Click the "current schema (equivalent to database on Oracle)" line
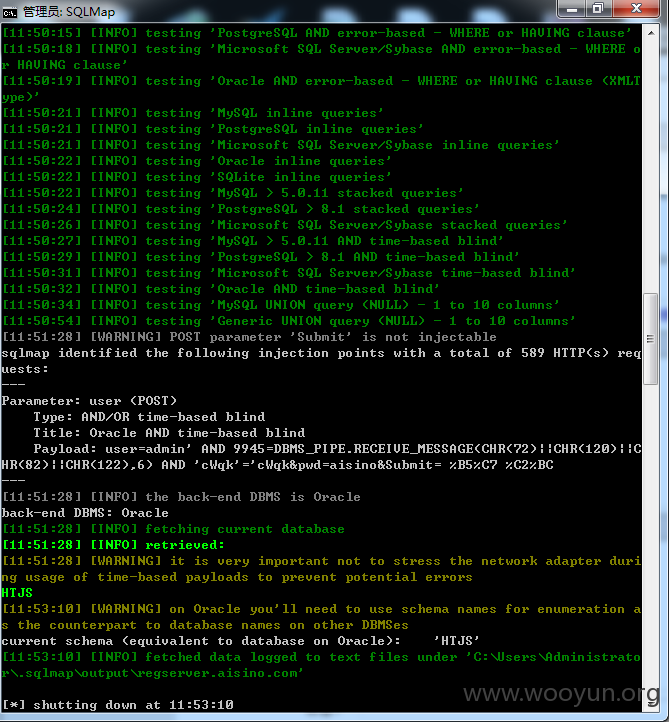Screen dimensions: 669x722 coord(240,641)
